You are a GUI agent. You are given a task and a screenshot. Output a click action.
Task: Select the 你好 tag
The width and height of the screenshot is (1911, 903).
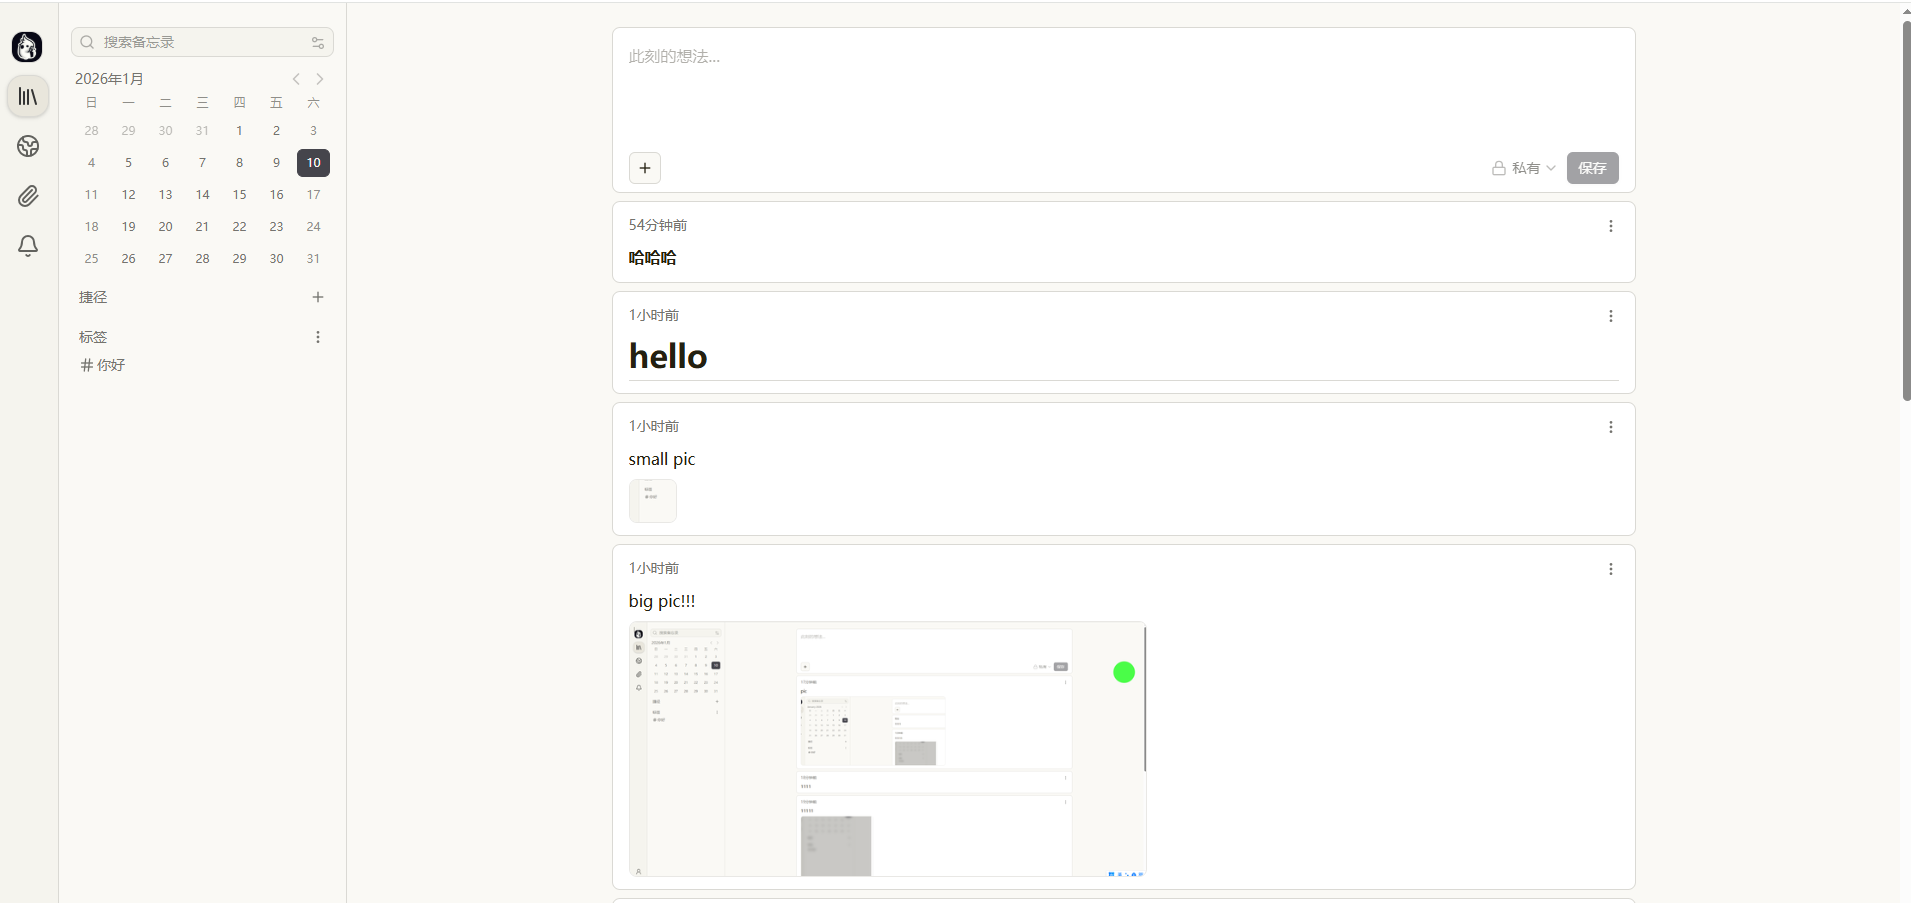pos(103,365)
